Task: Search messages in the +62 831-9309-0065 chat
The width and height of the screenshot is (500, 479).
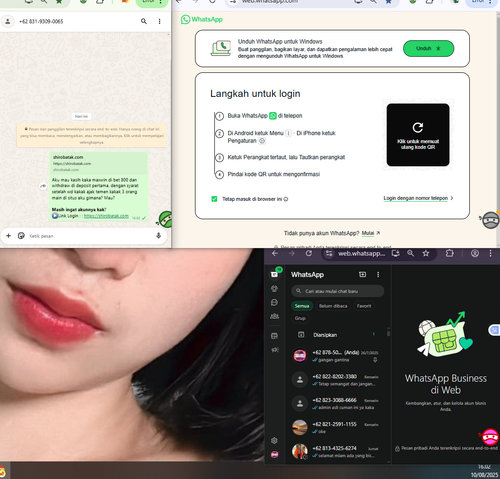Action: pyautogui.click(x=144, y=21)
